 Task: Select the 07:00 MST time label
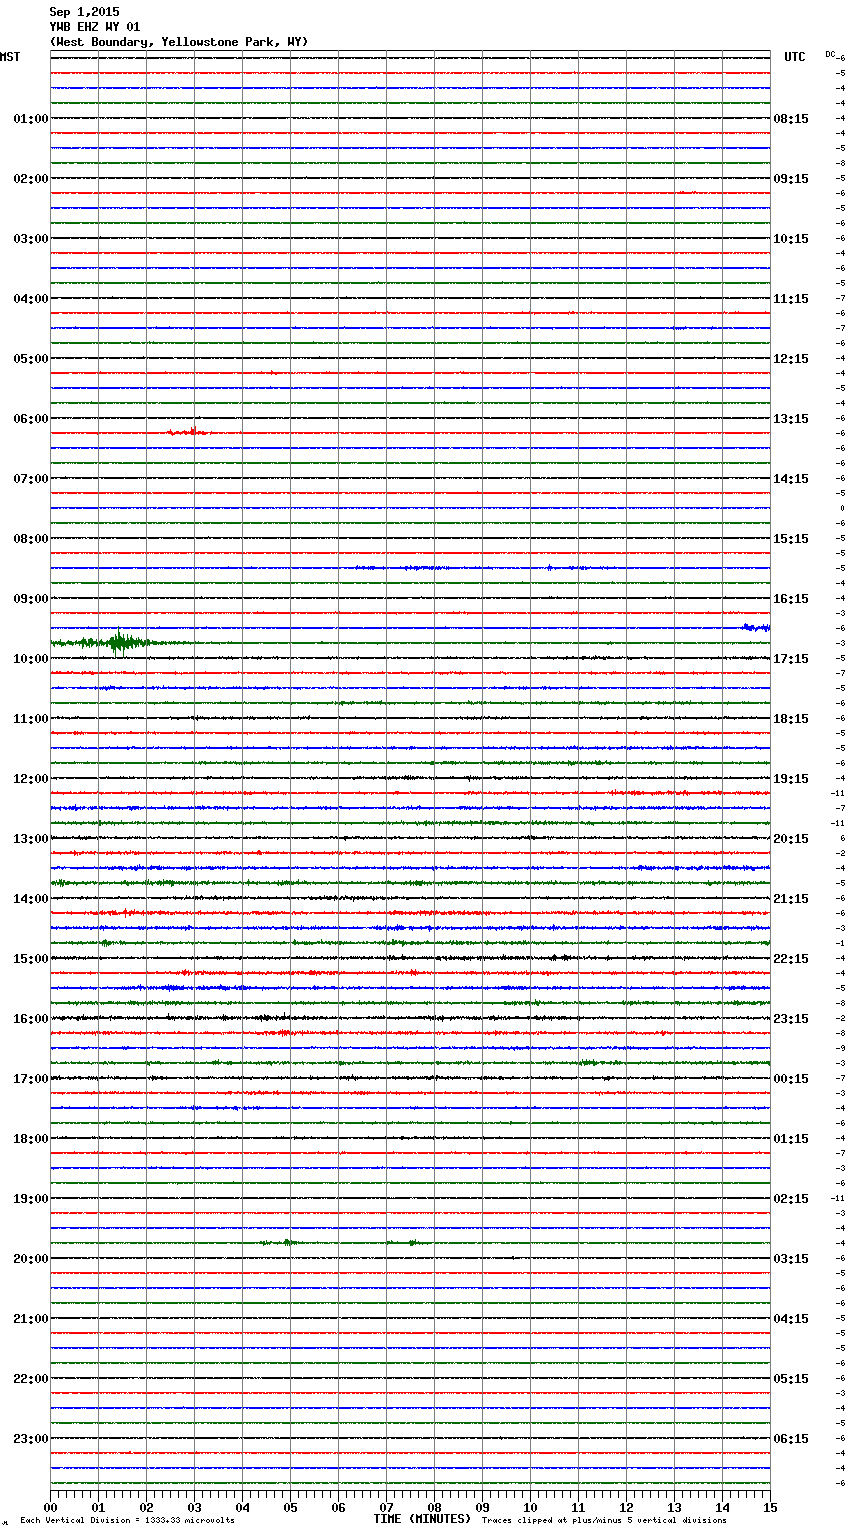(31, 479)
